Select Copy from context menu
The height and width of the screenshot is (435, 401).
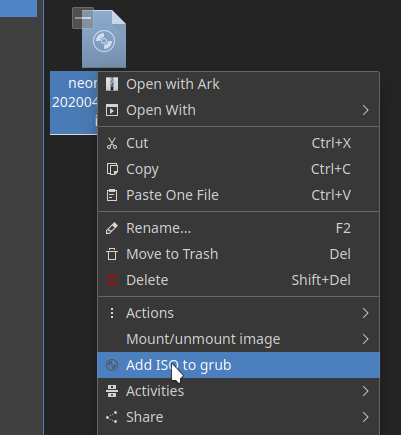(238, 169)
